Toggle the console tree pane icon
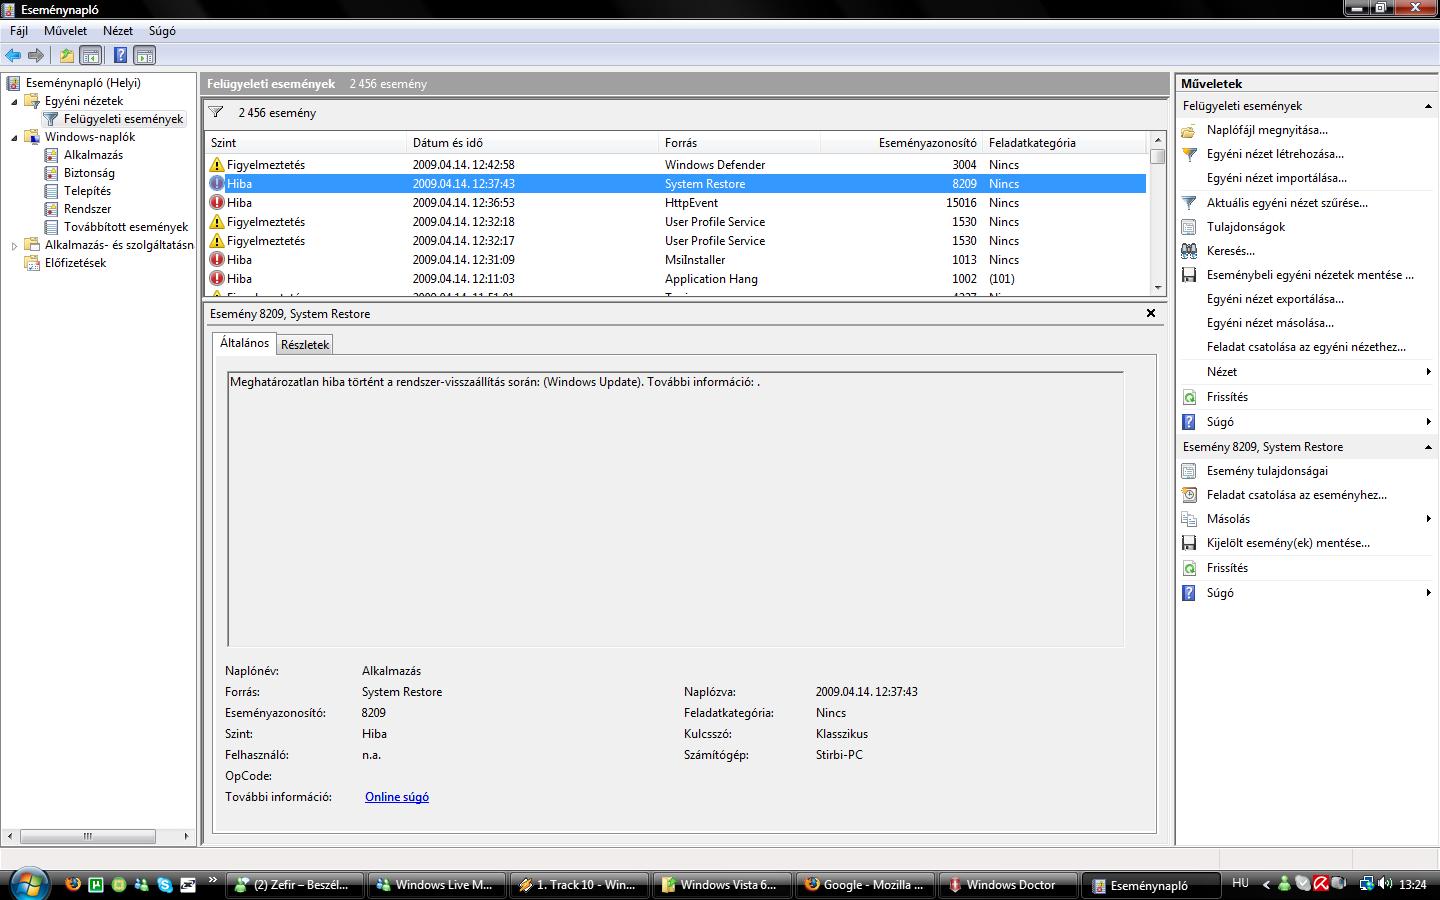This screenshot has width=1440, height=900. point(91,56)
